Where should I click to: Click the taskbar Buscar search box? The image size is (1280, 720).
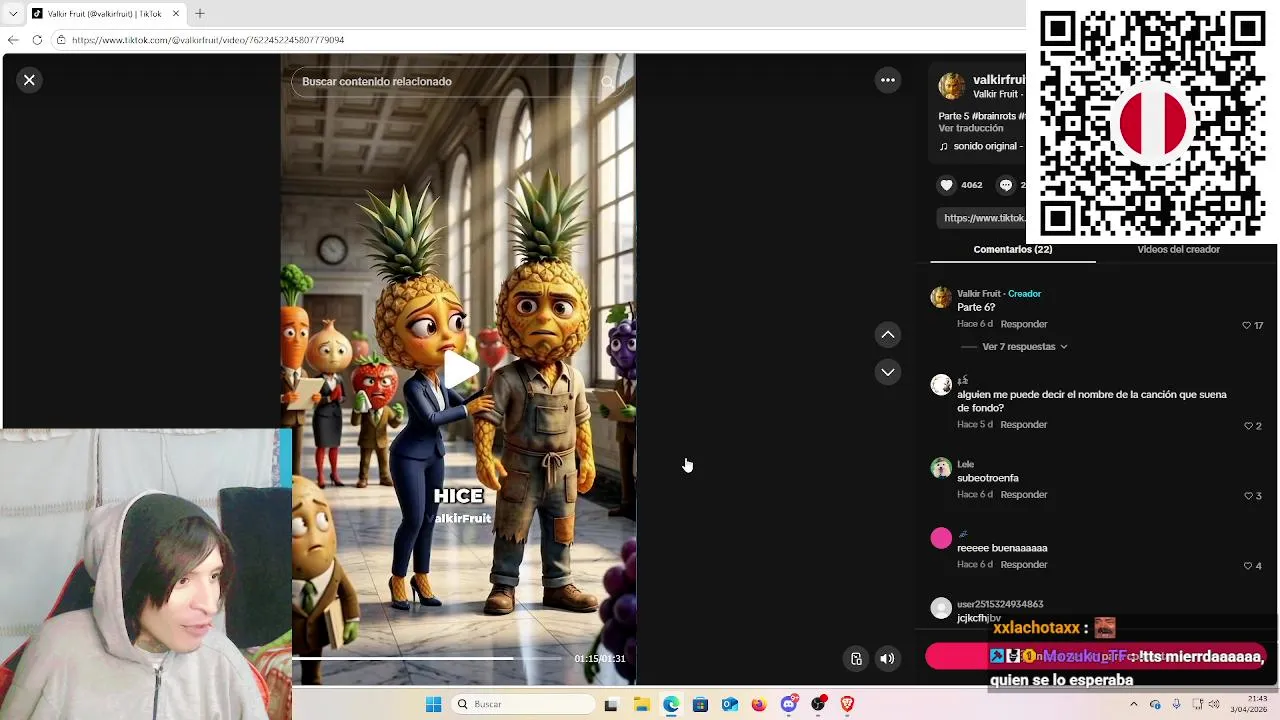(x=522, y=705)
